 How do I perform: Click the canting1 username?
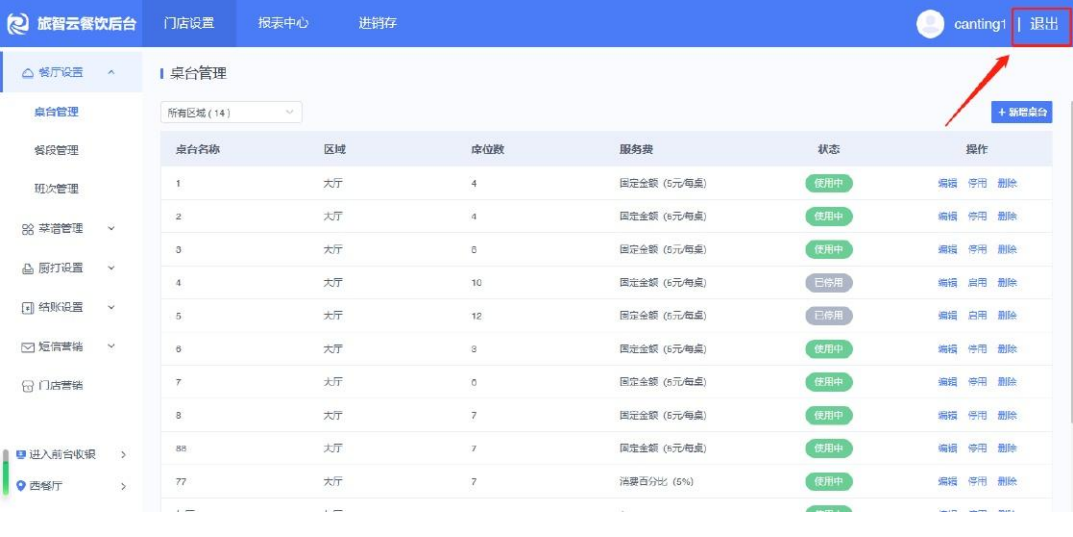980,24
